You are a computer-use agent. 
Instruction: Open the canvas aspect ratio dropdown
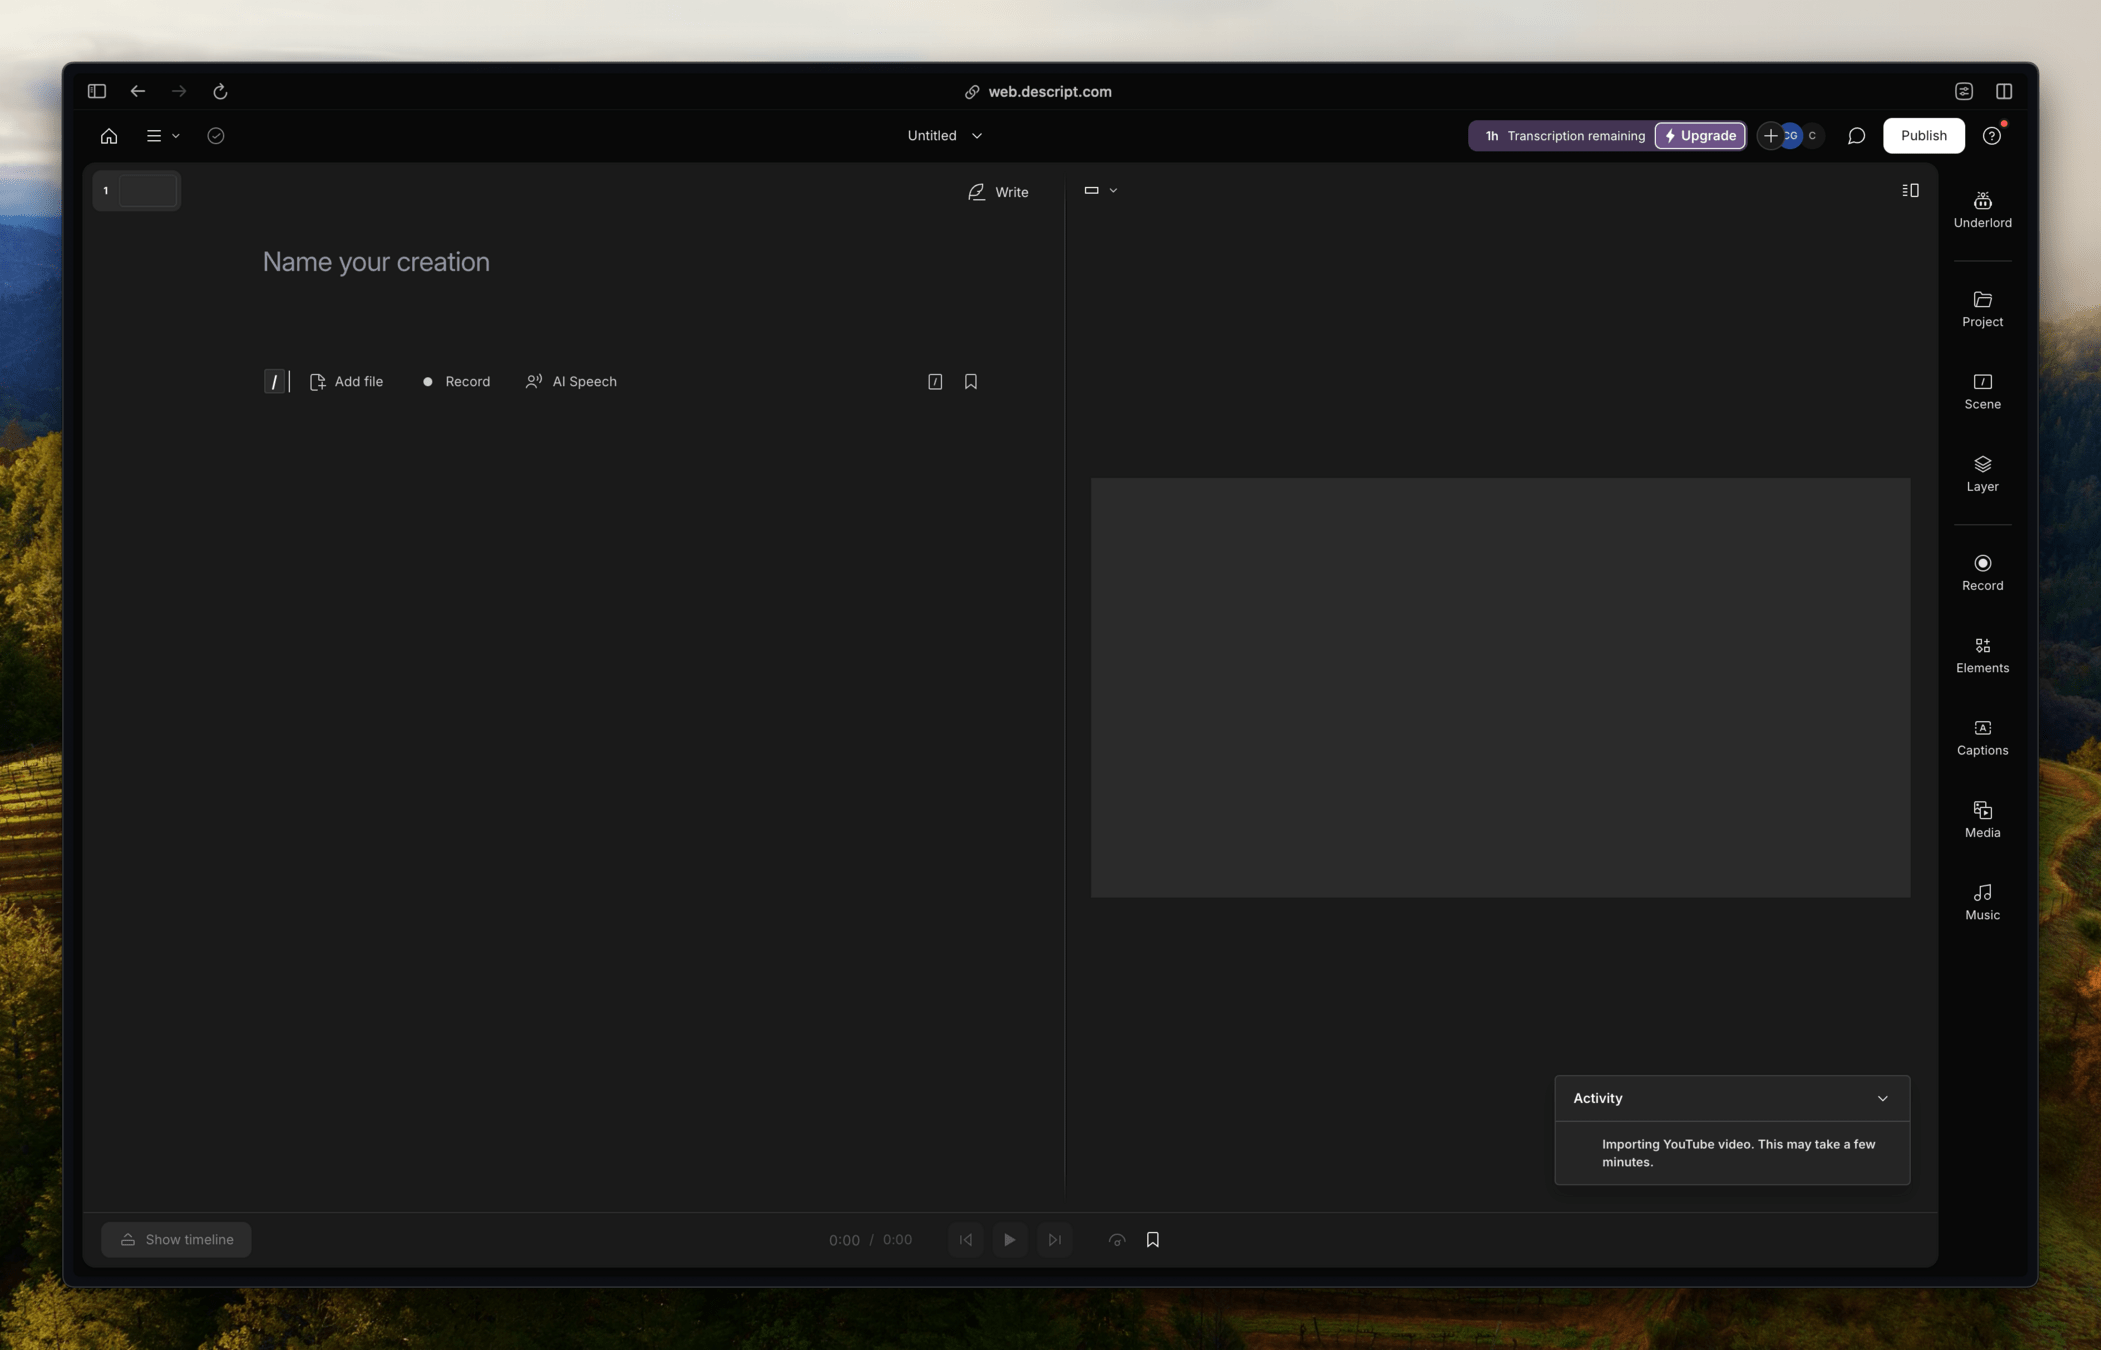tap(1100, 190)
